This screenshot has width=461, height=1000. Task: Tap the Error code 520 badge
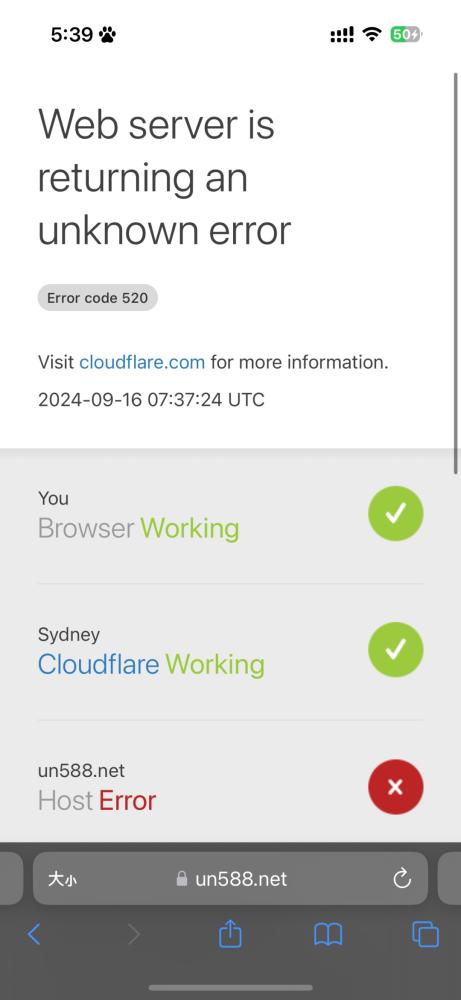coord(98,298)
